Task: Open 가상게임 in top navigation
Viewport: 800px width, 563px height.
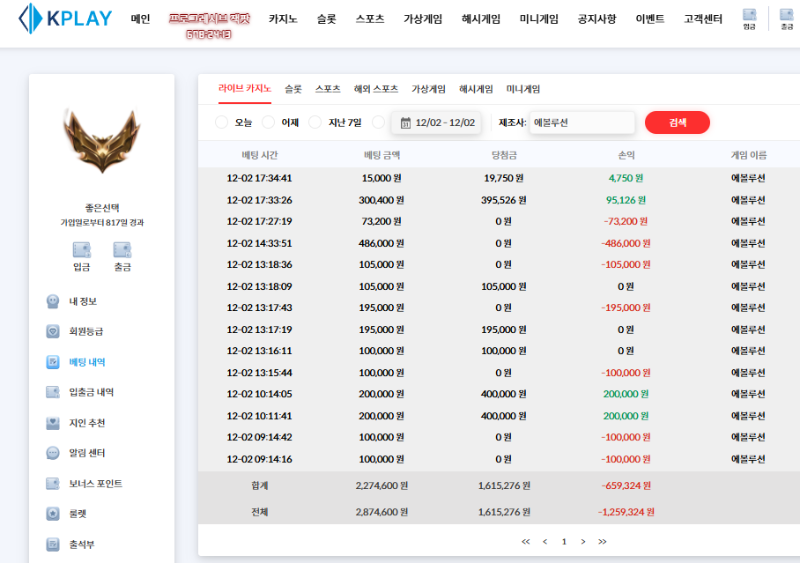Action: click(x=423, y=19)
